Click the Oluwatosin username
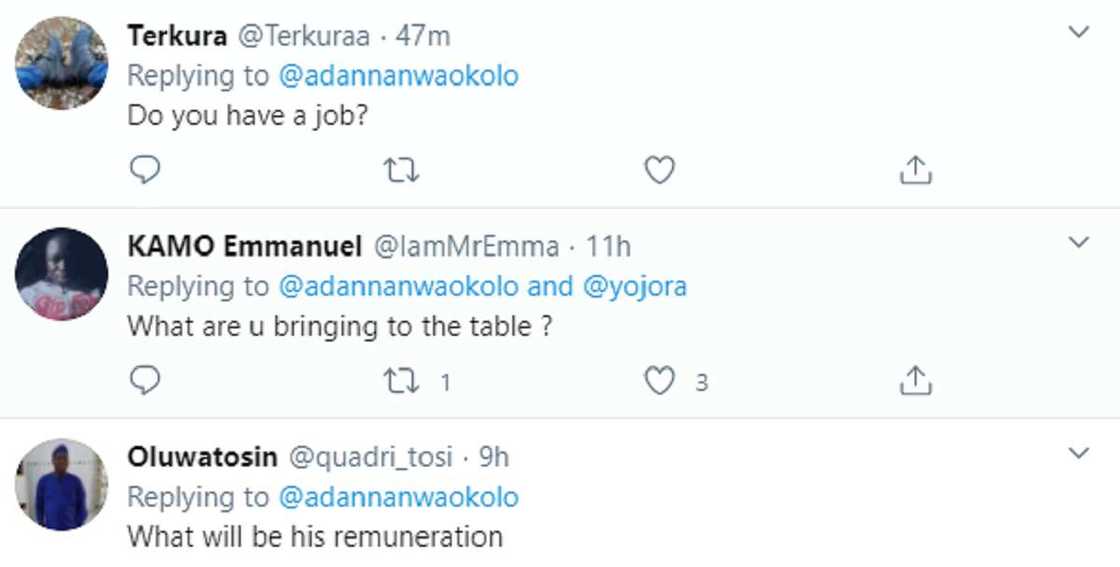 203,457
